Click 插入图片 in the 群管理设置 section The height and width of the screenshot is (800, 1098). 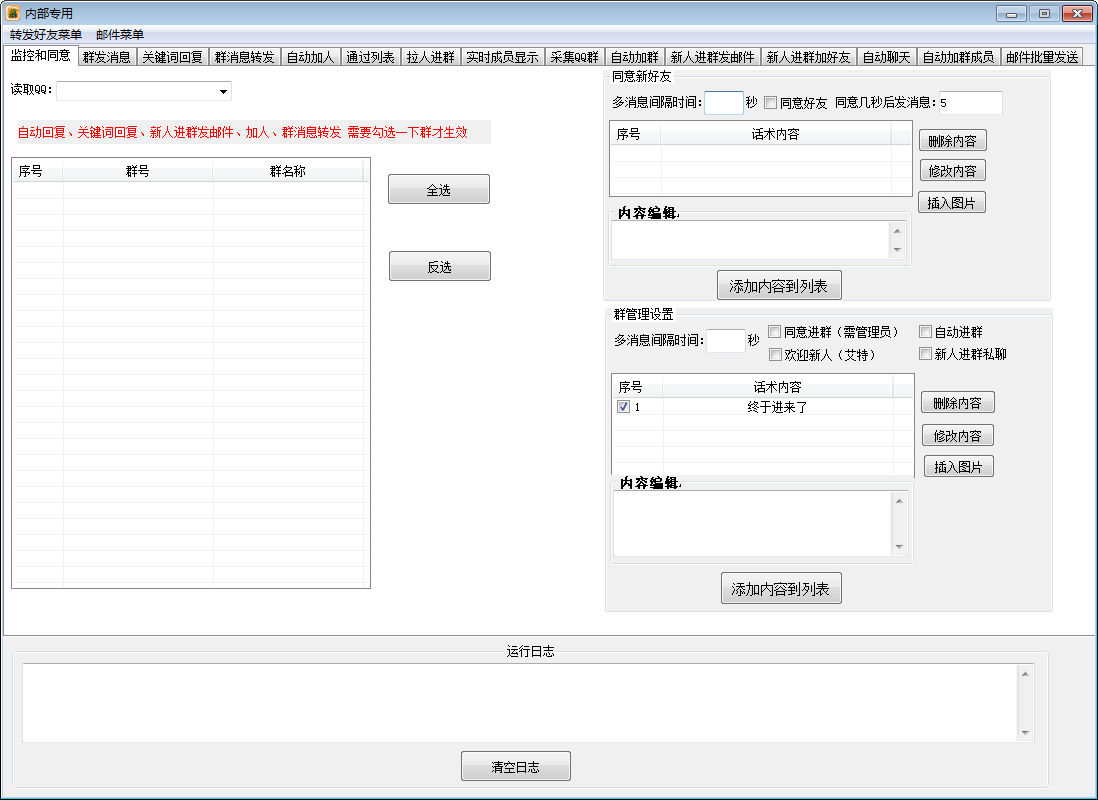[958, 465]
